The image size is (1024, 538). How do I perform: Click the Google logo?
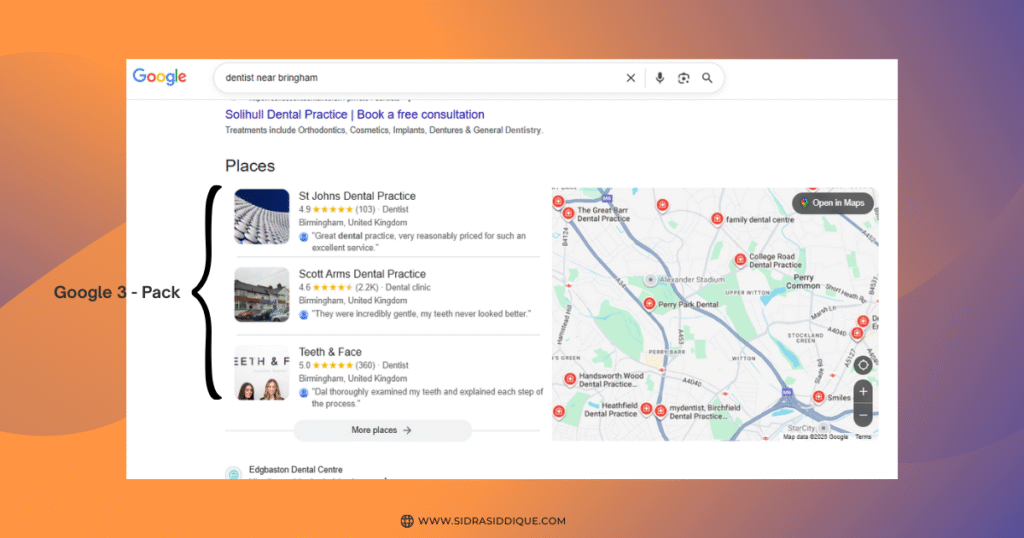159,77
